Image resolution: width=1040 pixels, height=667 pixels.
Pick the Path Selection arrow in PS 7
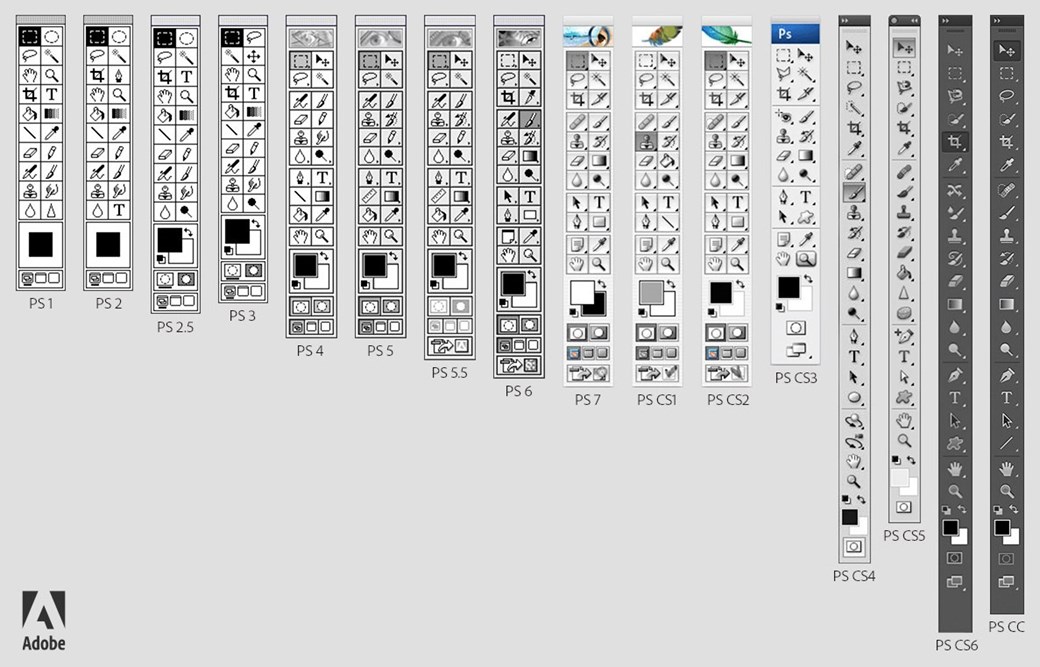pos(577,202)
